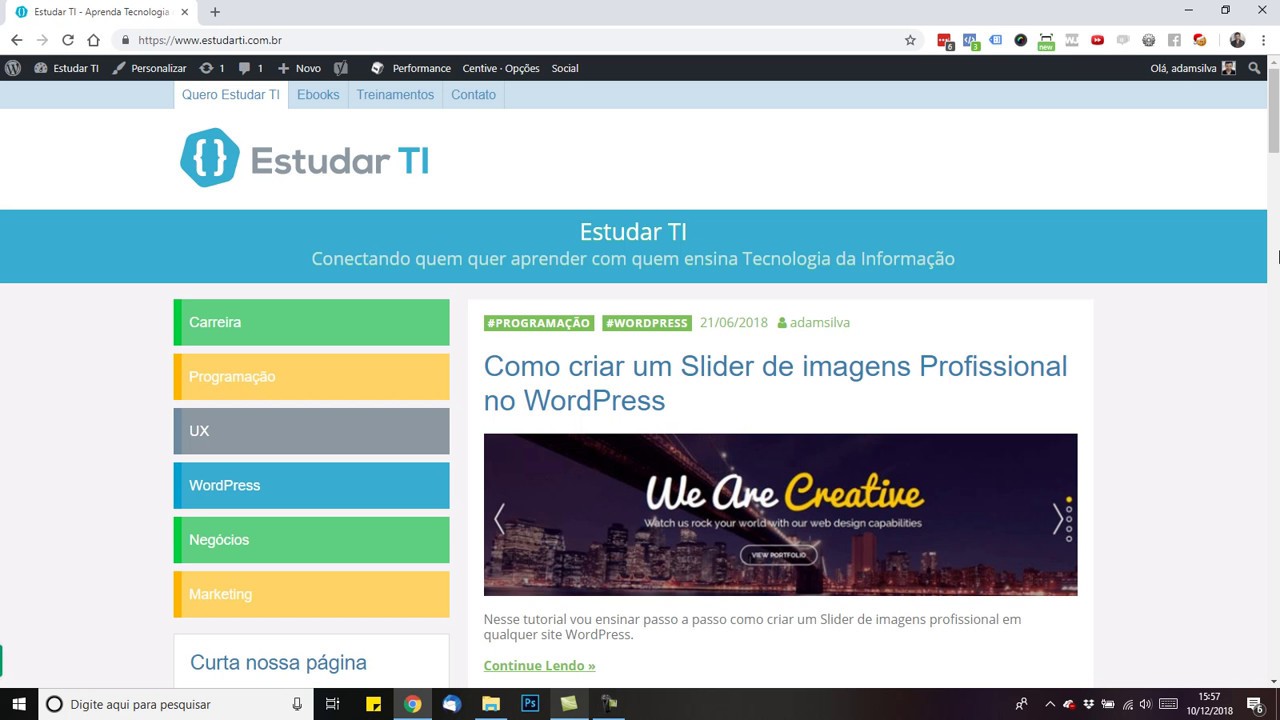Open the Contato navigation tab
The image size is (1280, 720).
point(473,95)
